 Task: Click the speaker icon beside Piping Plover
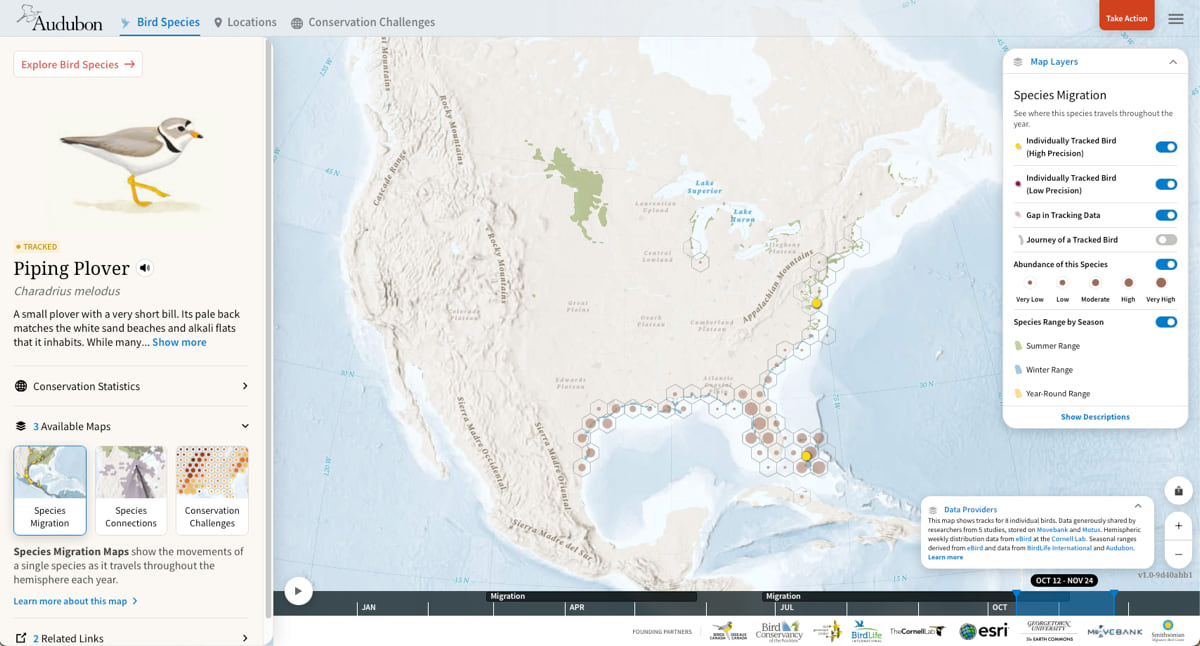click(145, 267)
